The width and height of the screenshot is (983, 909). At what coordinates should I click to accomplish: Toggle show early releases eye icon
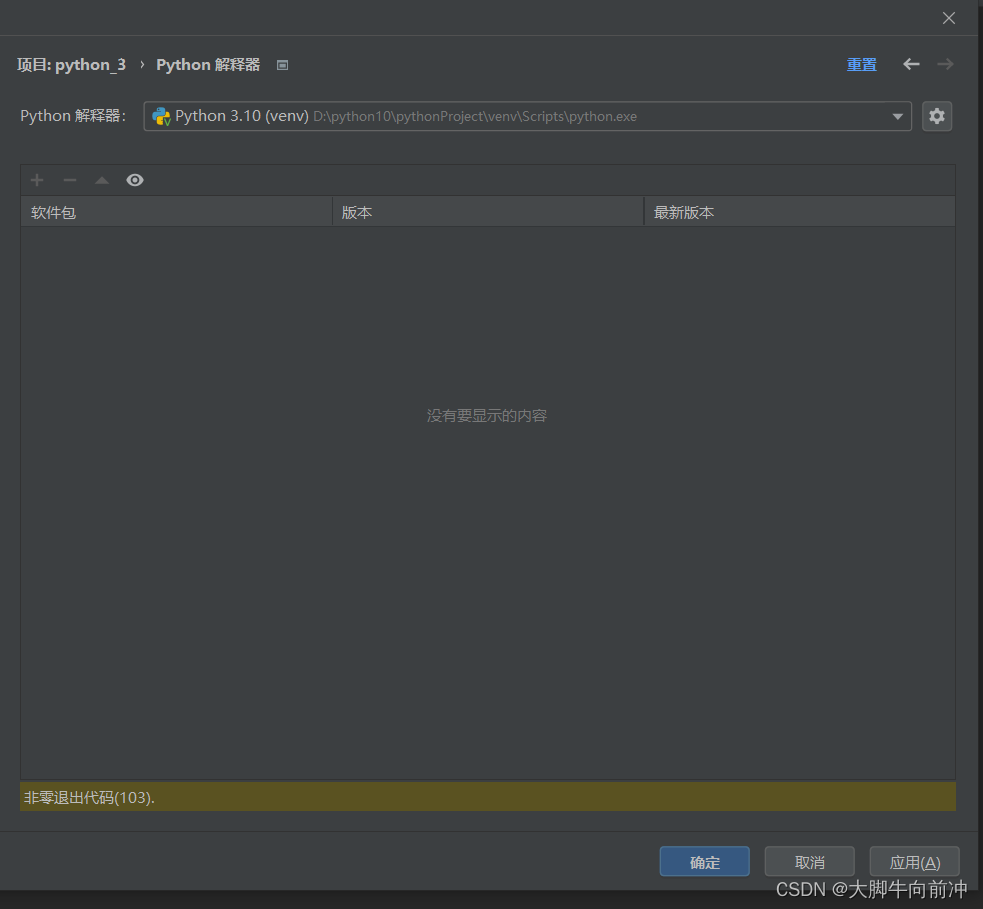tap(135, 181)
